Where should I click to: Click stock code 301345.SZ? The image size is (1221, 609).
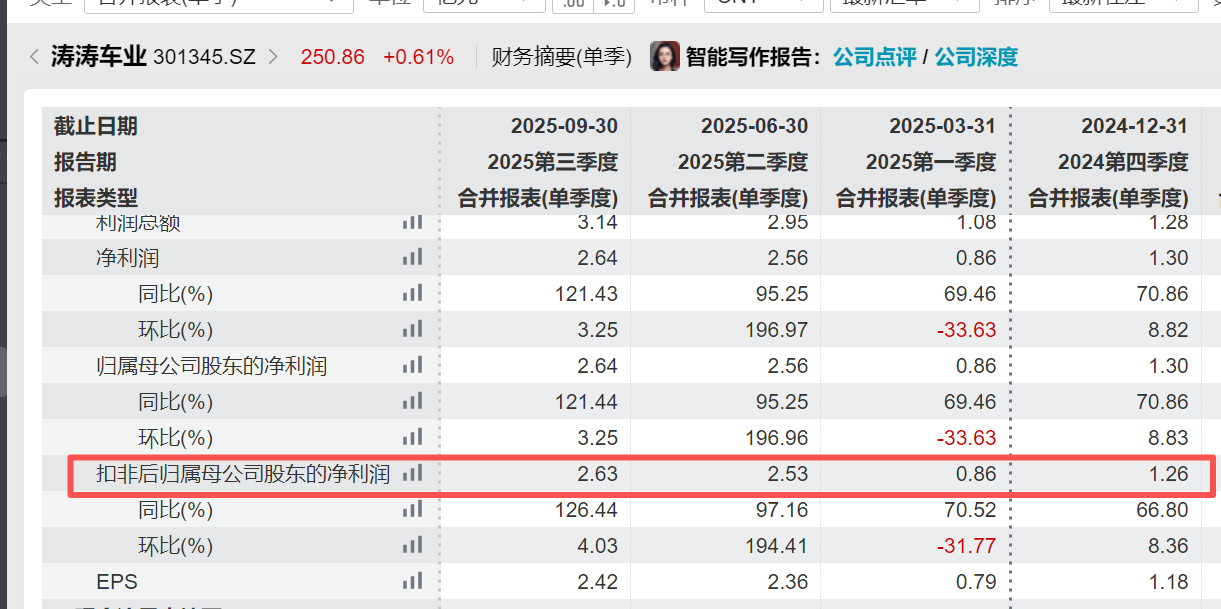coord(206,57)
